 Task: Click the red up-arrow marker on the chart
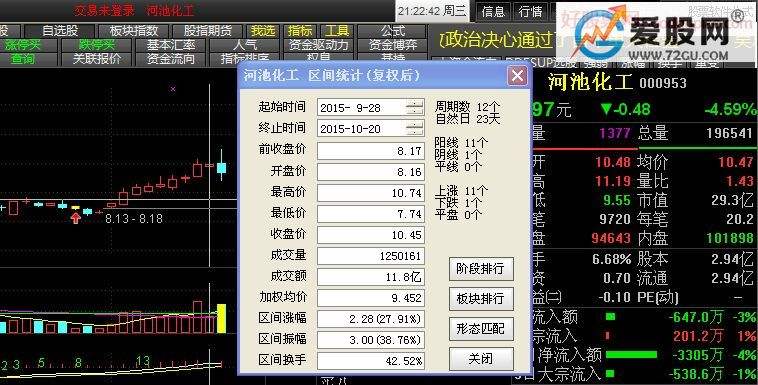pyautogui.click(x=75, y=218)
